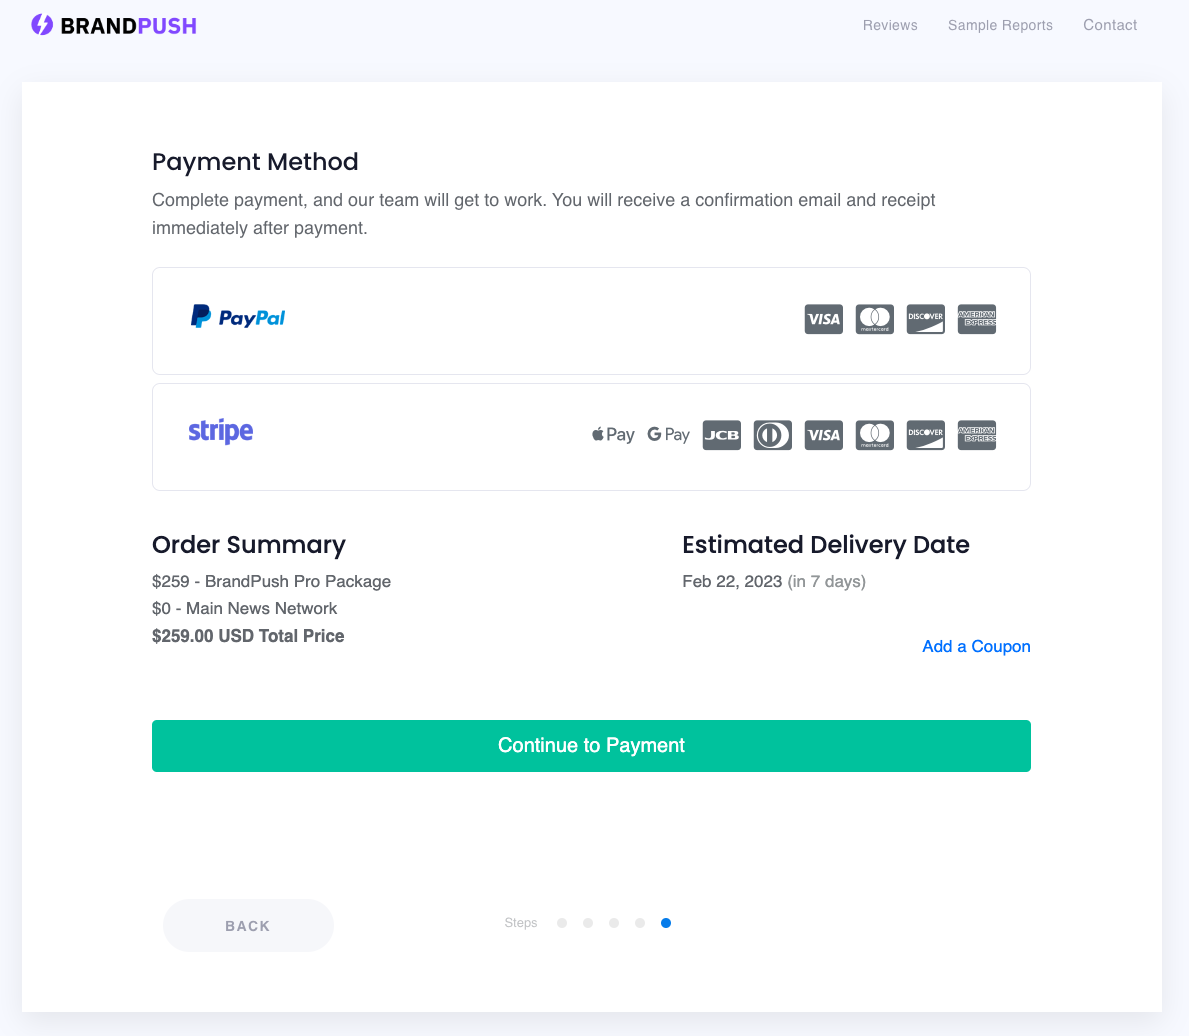Click the PayPal logo

tap(237, 317)
